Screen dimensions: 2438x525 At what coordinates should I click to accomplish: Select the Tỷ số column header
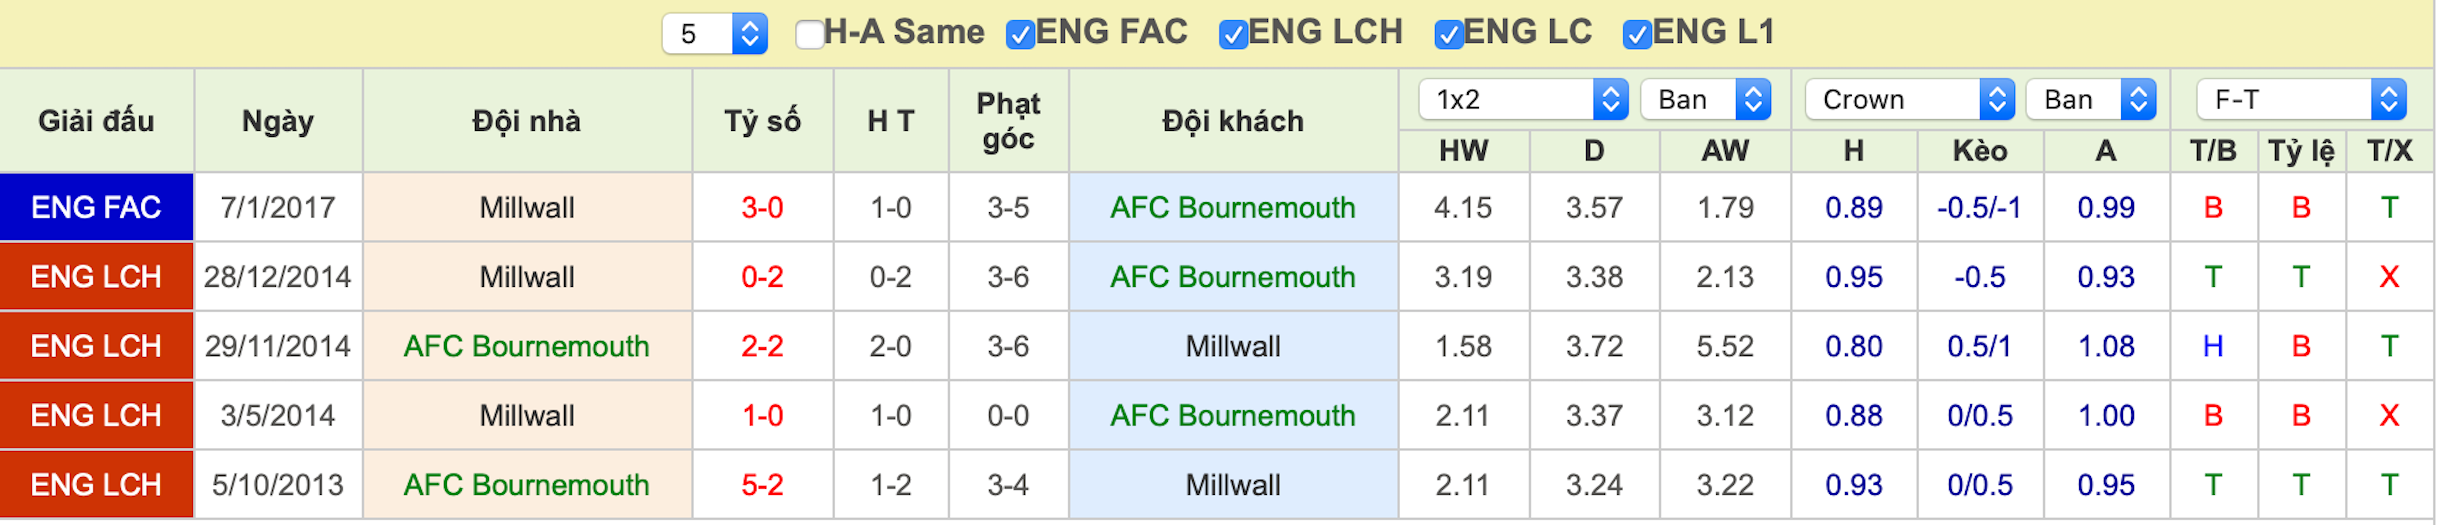pyautogui.click(x=762, y=121)
